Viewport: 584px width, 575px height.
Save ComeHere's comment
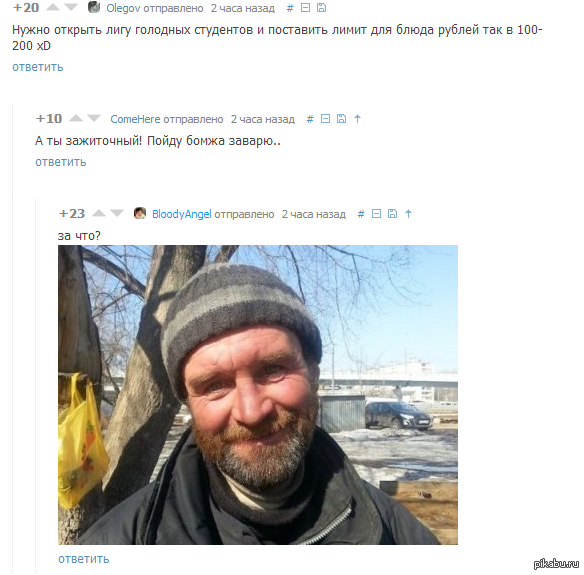(342, 119)
